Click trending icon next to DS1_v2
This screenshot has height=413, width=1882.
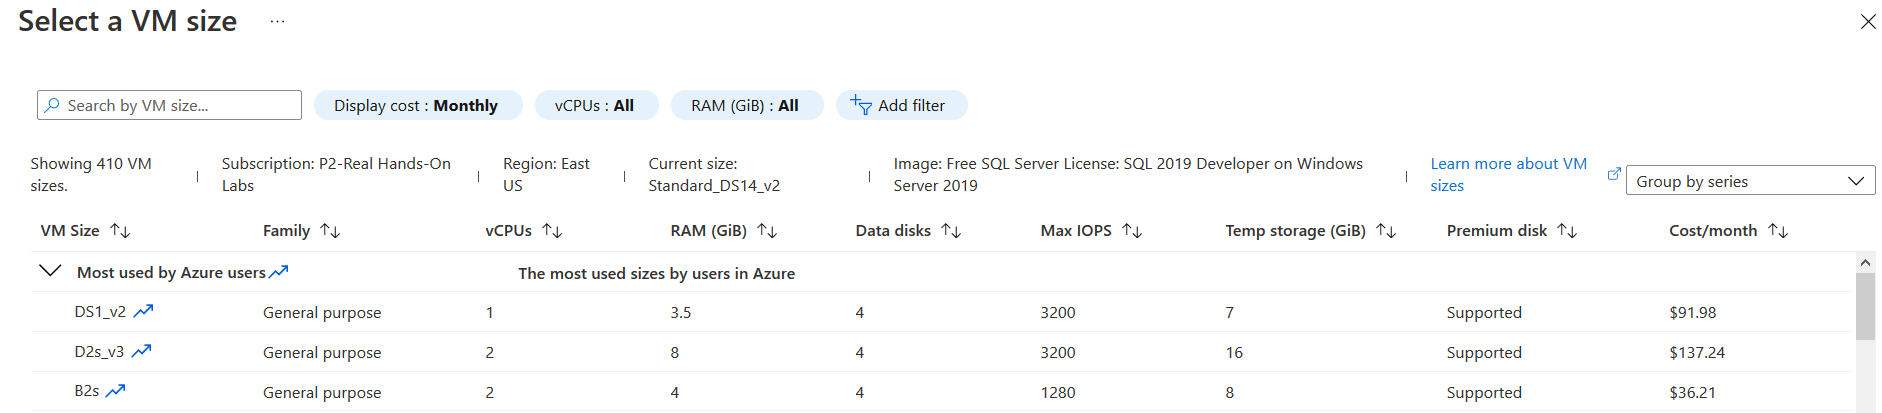pyautogui.click(x=144, y=311)
